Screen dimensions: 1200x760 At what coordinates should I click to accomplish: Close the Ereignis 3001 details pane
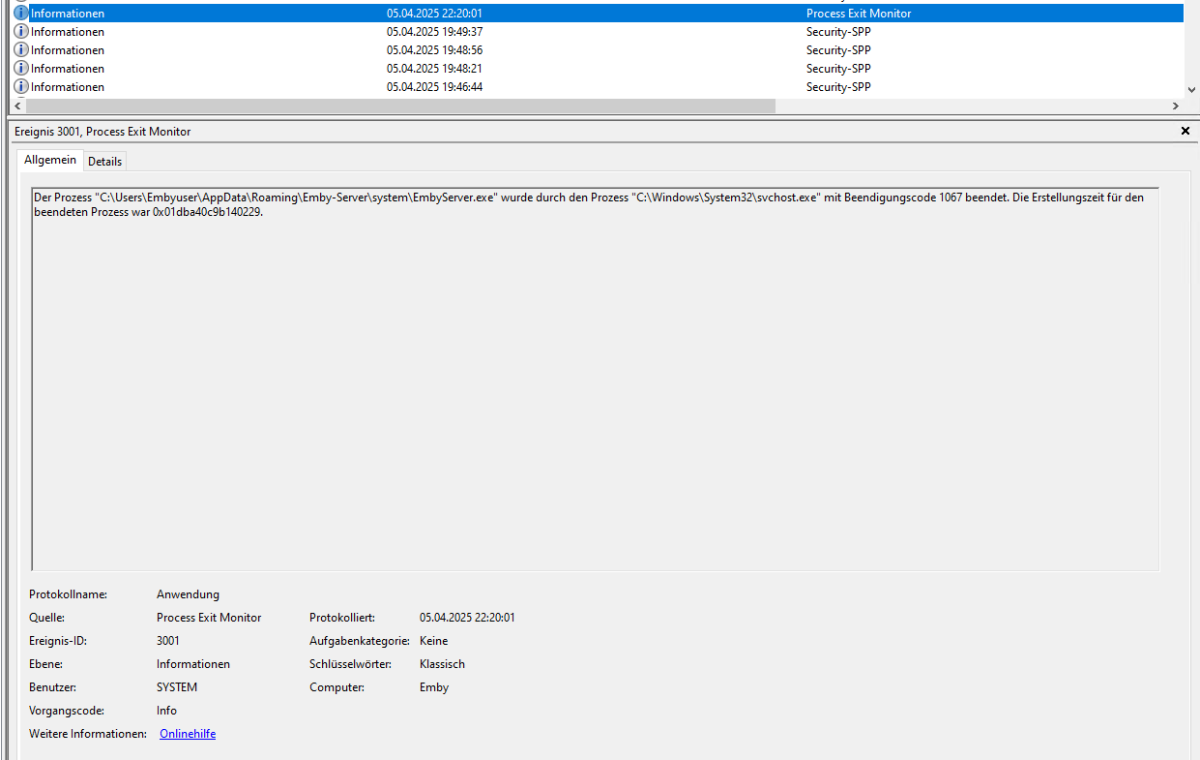pos(1185,131)
